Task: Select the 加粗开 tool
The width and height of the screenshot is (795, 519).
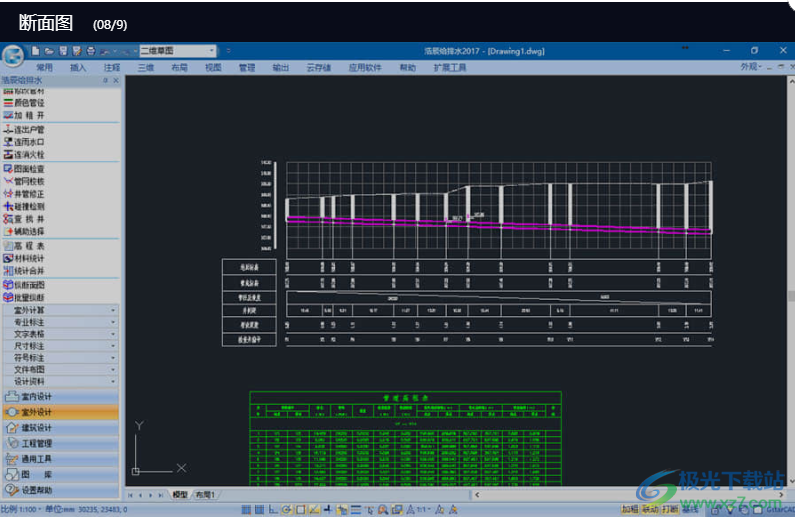Action: [24, 116]
